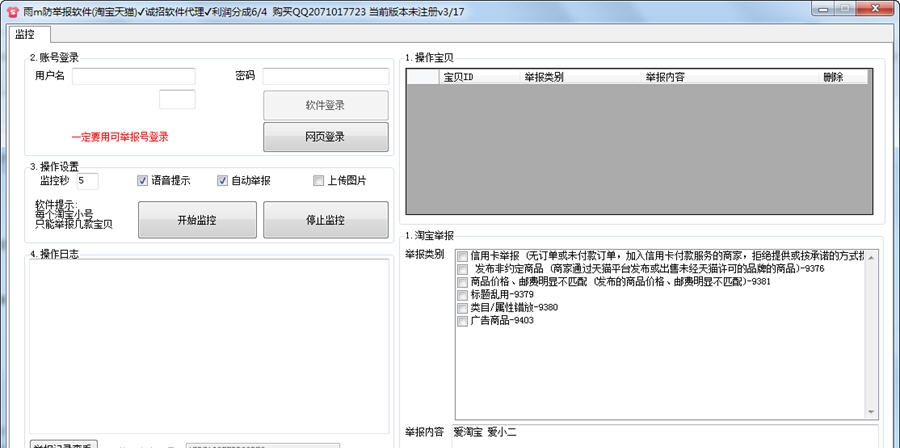Click the 网页登录 button
900x448 pixels.
point(325,137)
